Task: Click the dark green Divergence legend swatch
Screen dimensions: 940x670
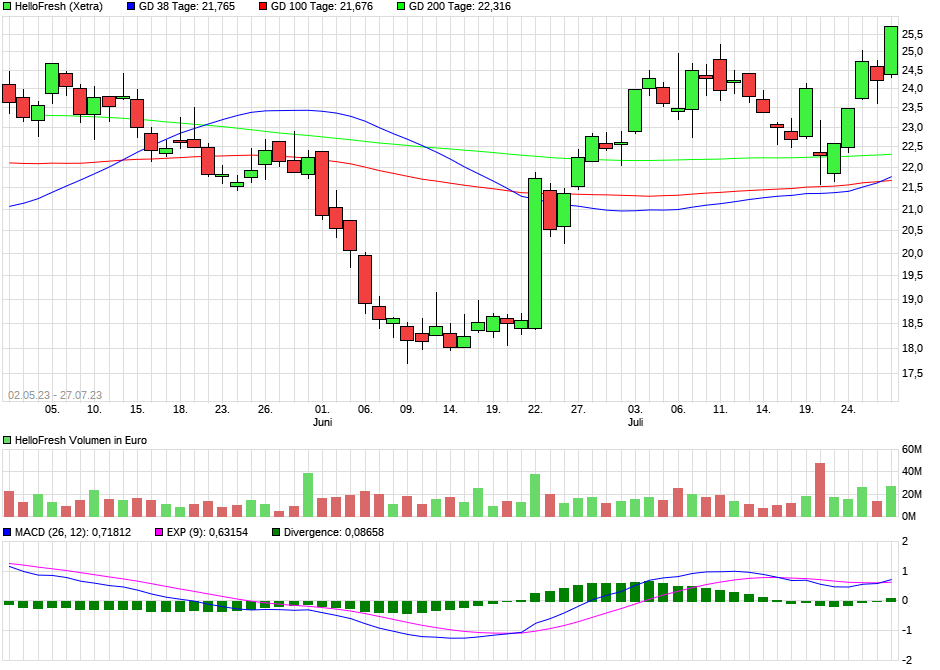Action: click(x=276, y=532)
